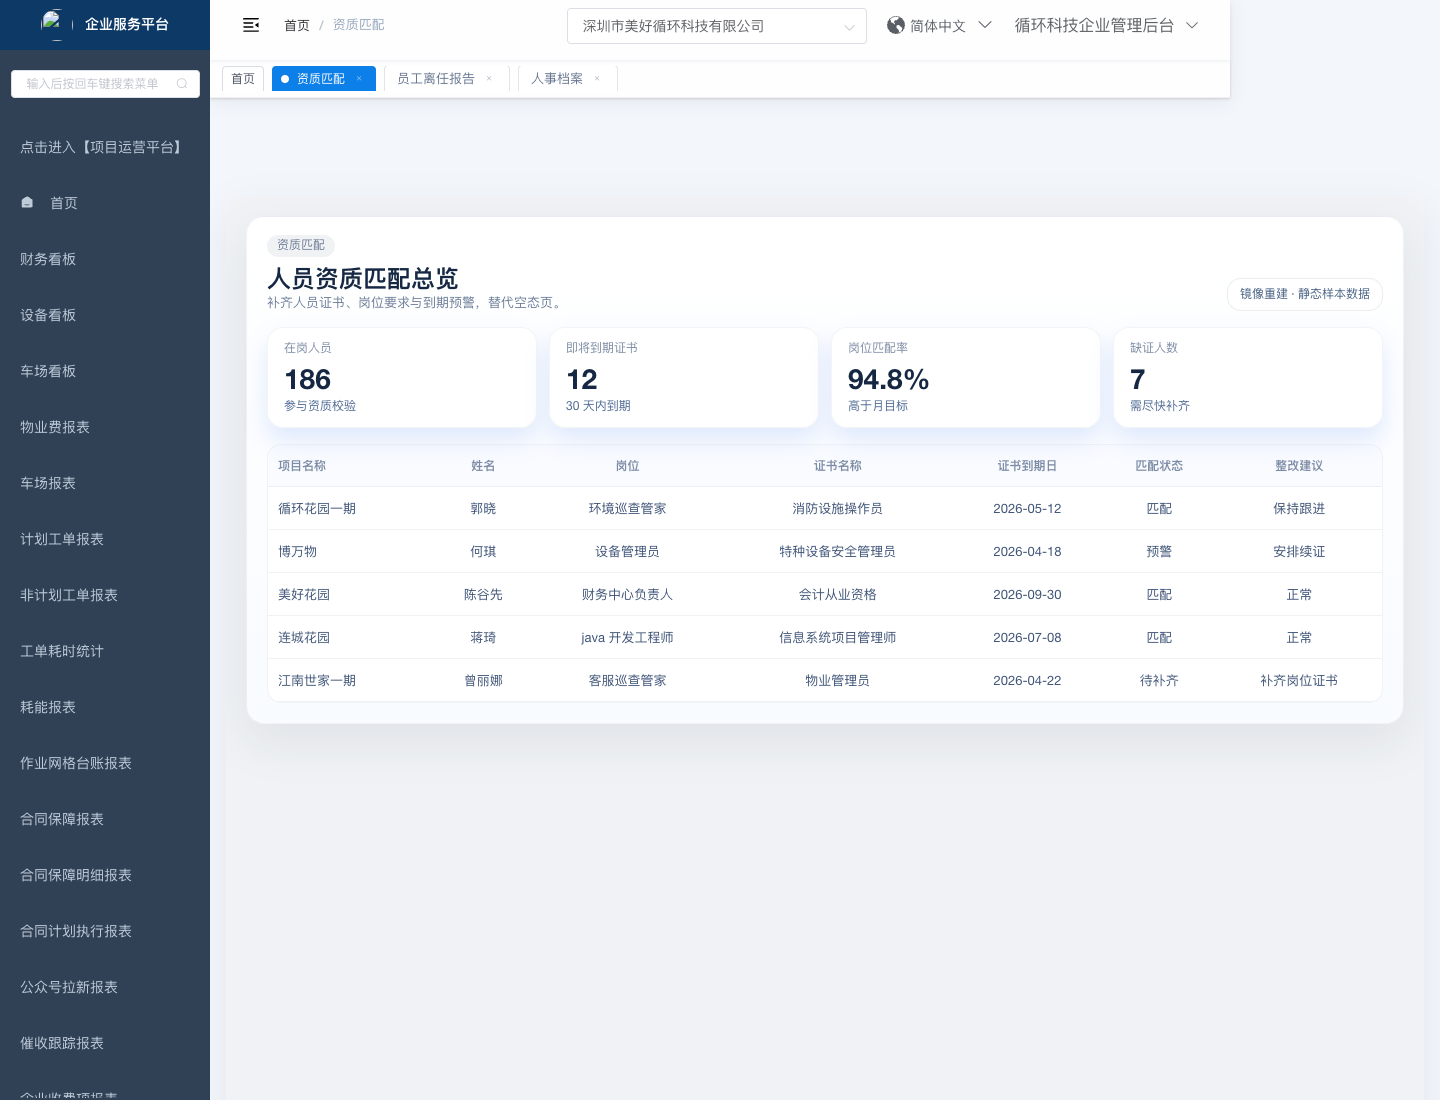Switch to the 人事档案 tab
This screenshot has height=1100, width=1440.
(x=557, y=79)
